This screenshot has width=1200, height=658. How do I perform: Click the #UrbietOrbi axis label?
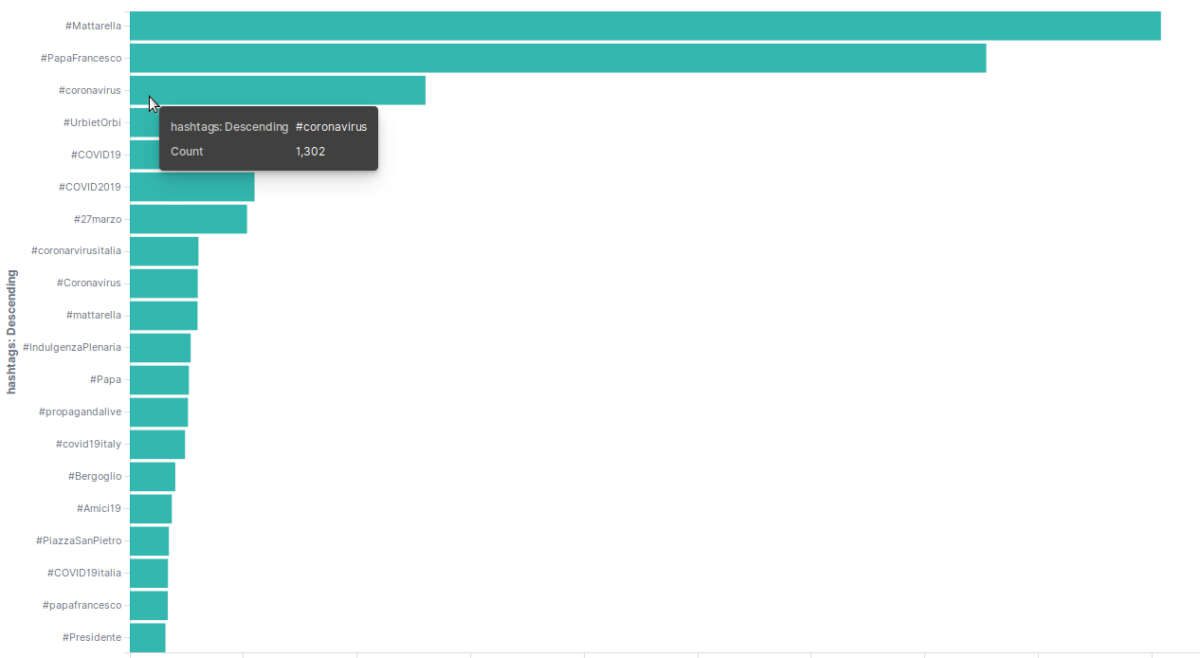pyautogui.click(x=91, y=123)
